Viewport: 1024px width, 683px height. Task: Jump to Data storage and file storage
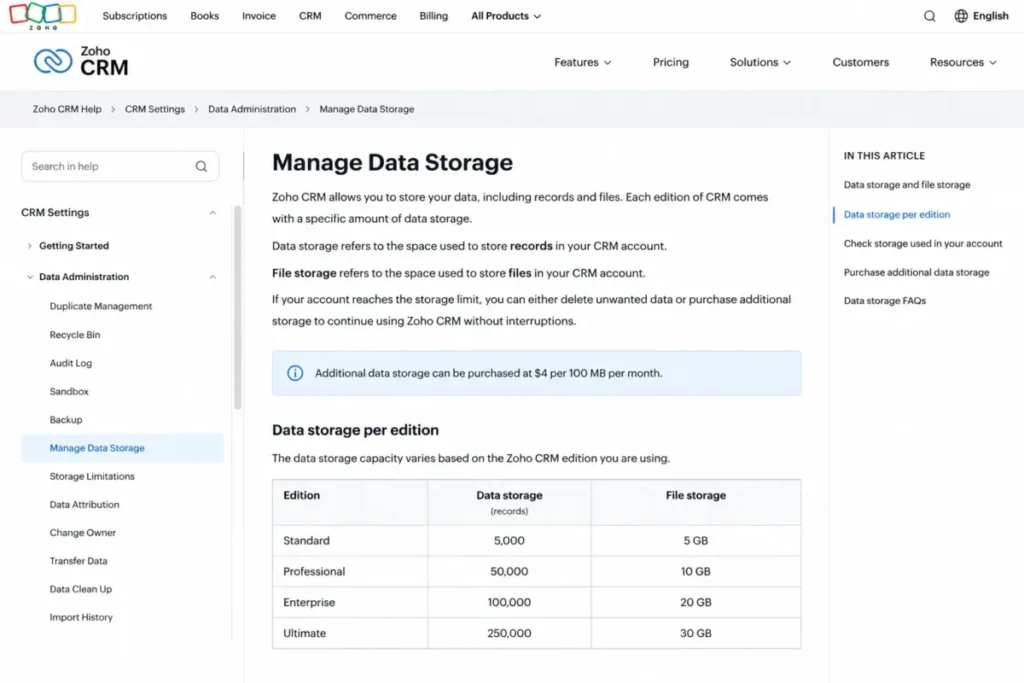click(x=906, y=185)
